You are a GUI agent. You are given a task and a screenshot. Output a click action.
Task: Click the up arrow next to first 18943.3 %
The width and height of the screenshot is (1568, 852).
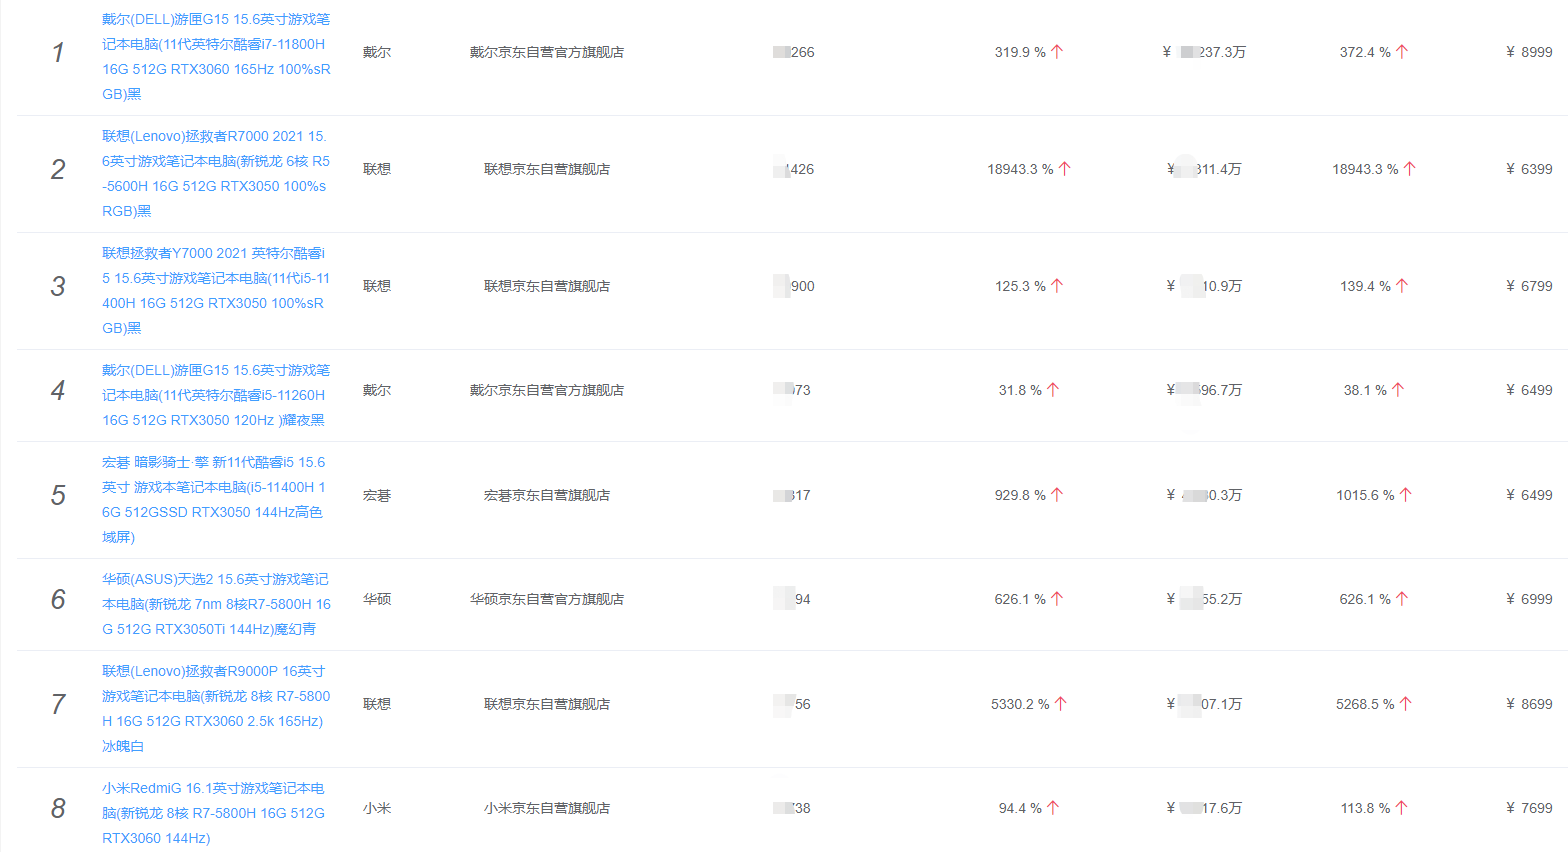click(x=1064, y=169)
